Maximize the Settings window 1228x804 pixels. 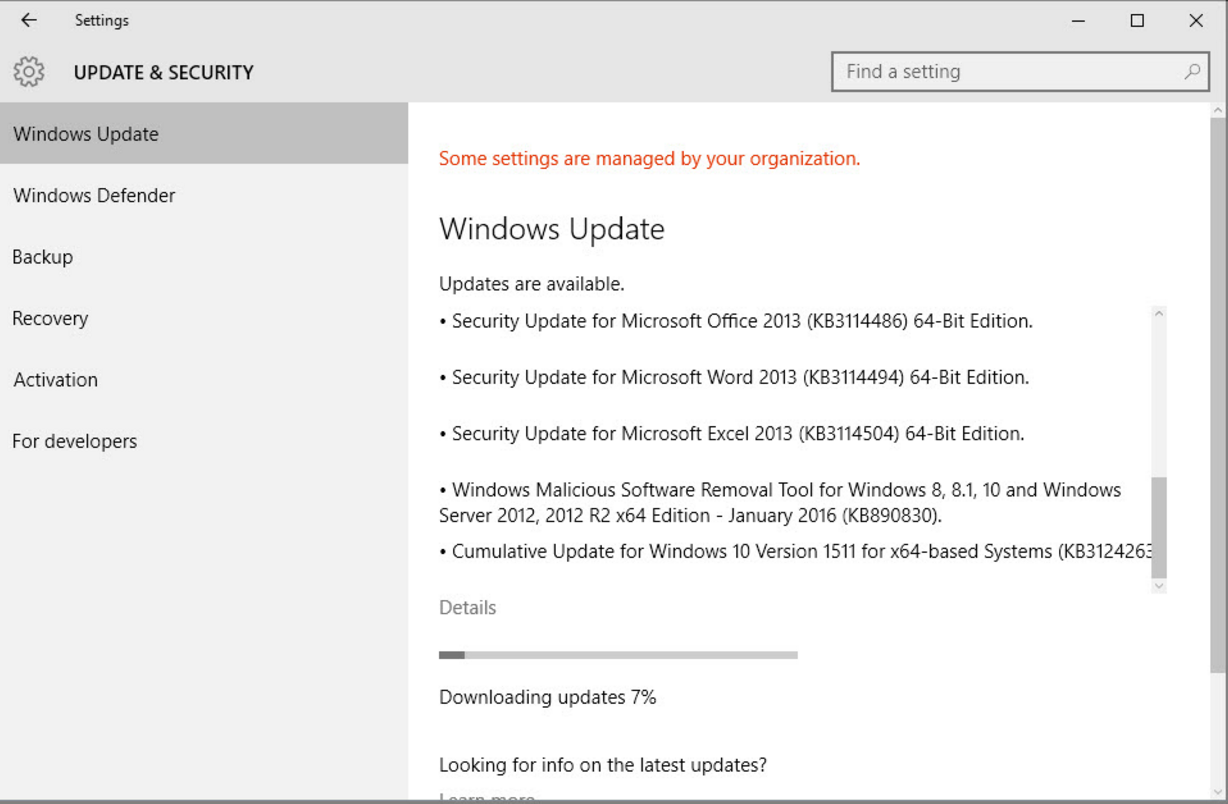pyautogui.click(x=1137, y=20)
